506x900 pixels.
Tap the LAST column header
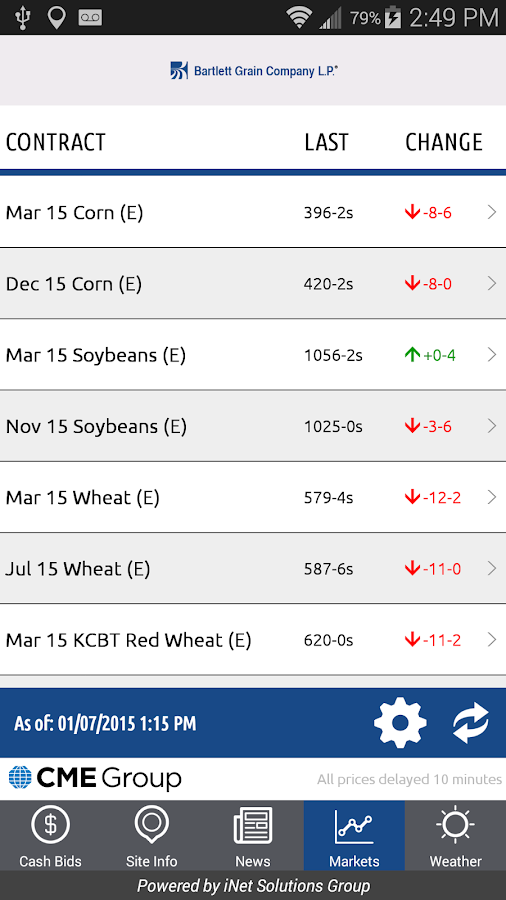tap(326, 142)
